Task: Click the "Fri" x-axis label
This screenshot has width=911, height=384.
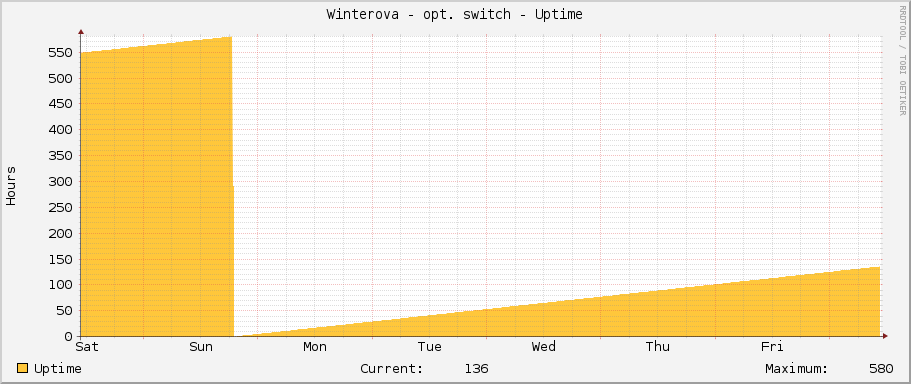Action: pyautogui.click(x=772, y=347)
